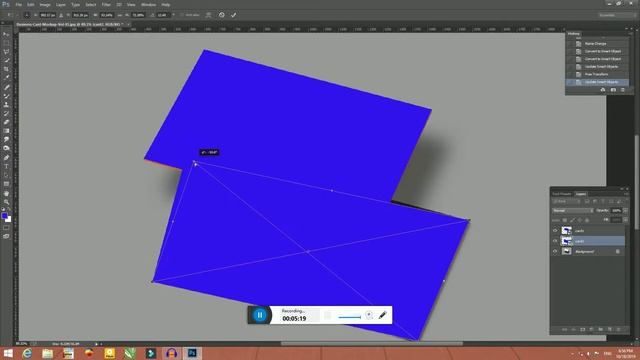
Task: Click the reference point locator icon
Action: 27,15
